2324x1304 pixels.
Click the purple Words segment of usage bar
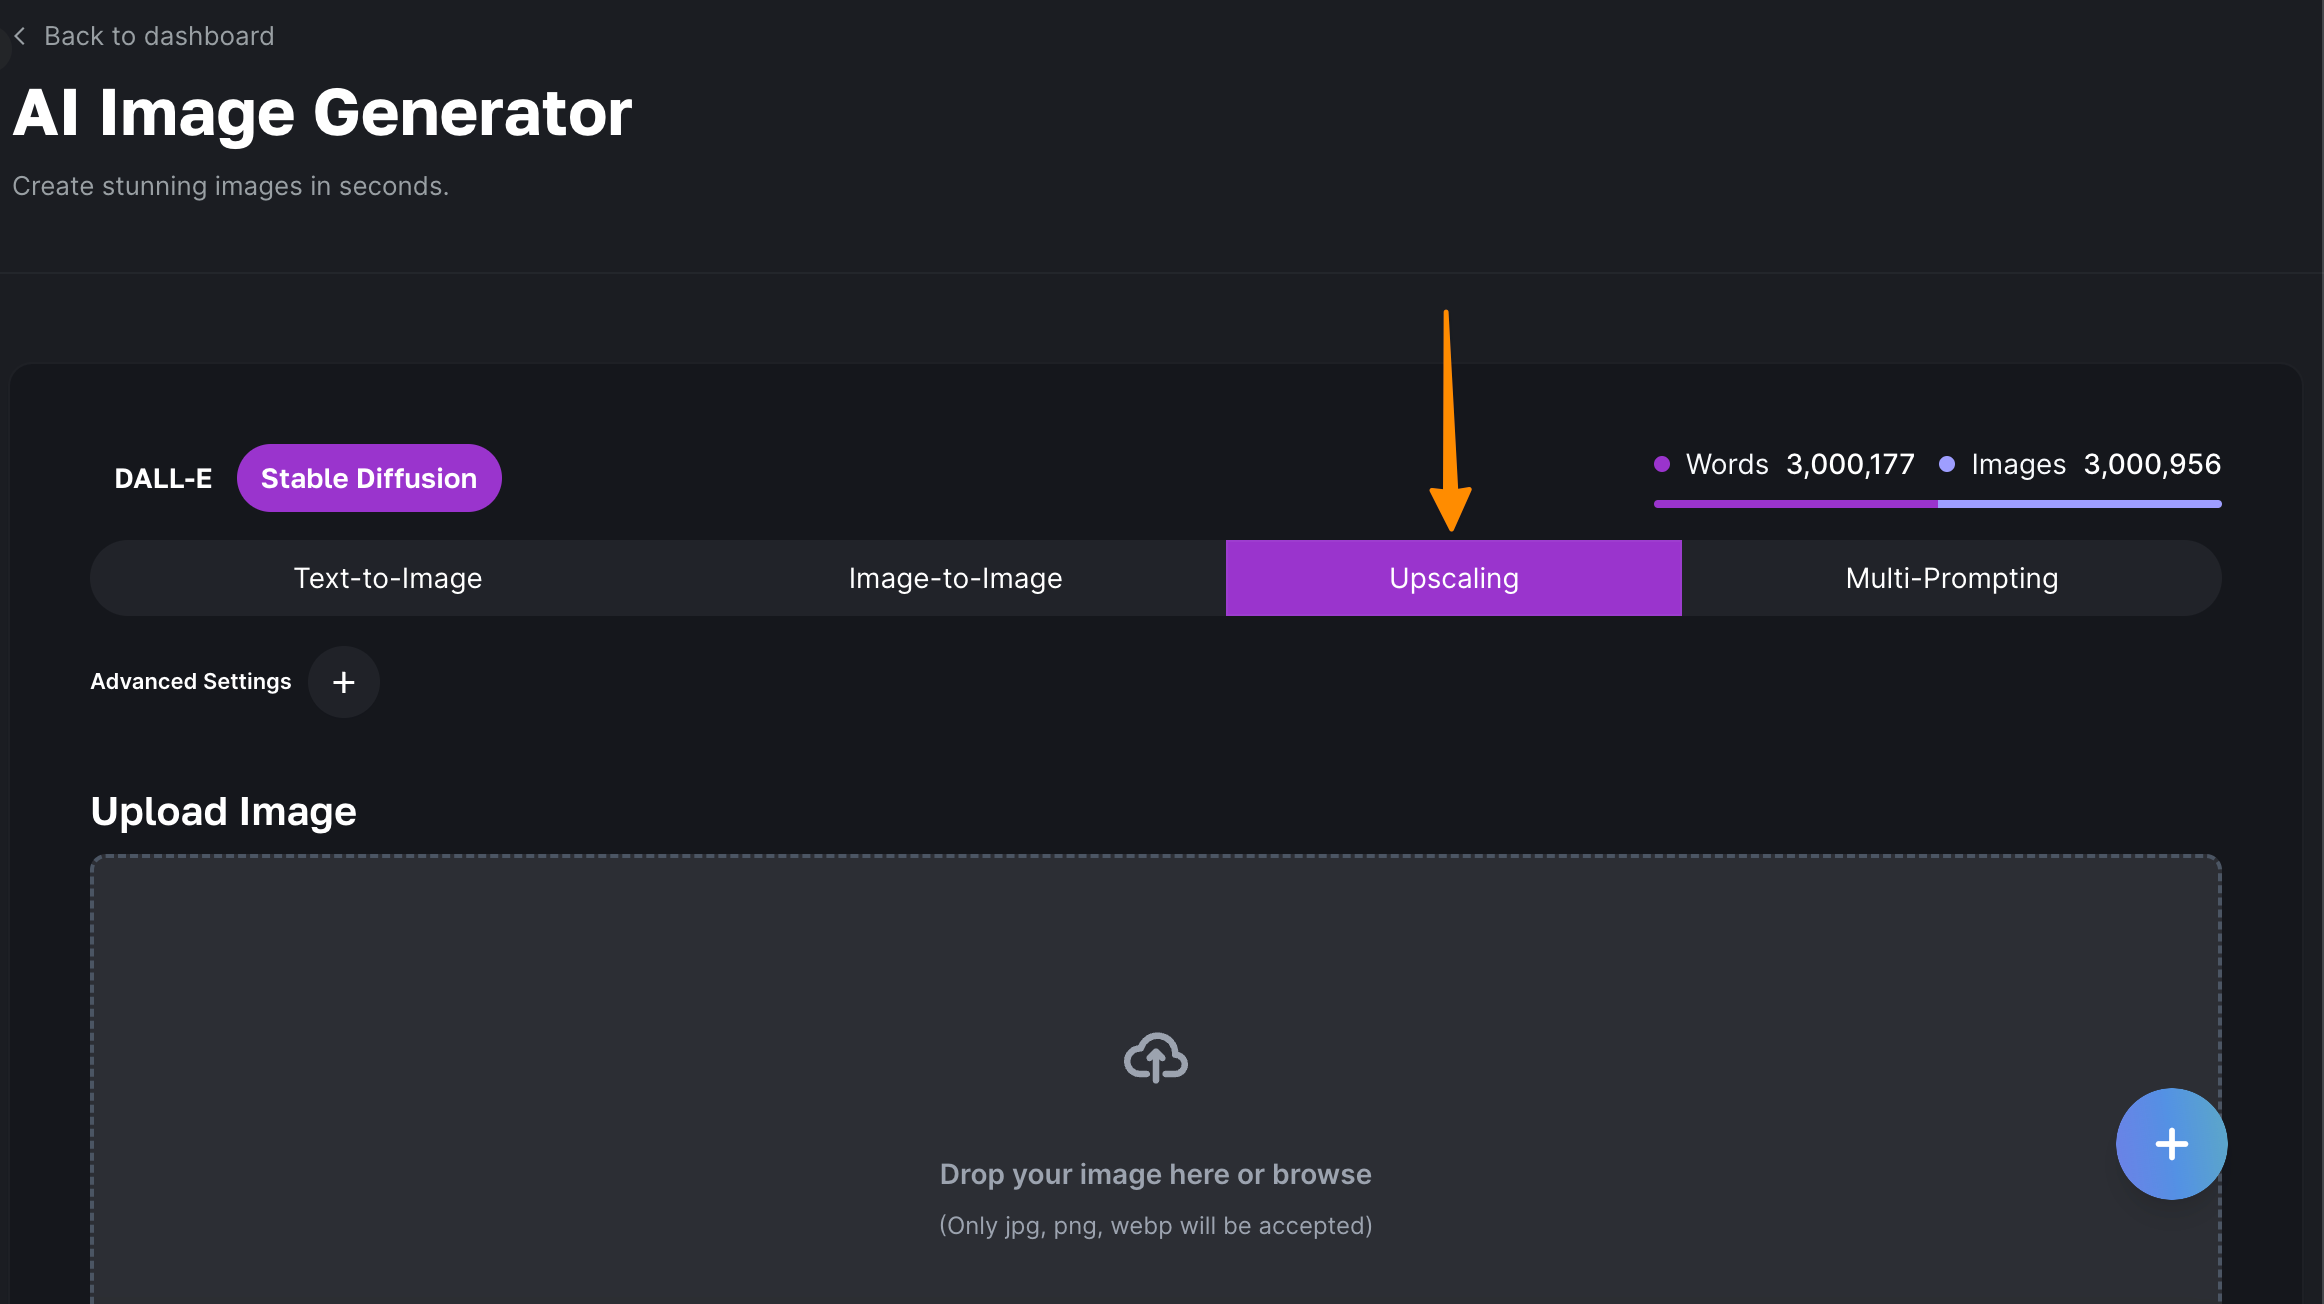[1795, 504]
